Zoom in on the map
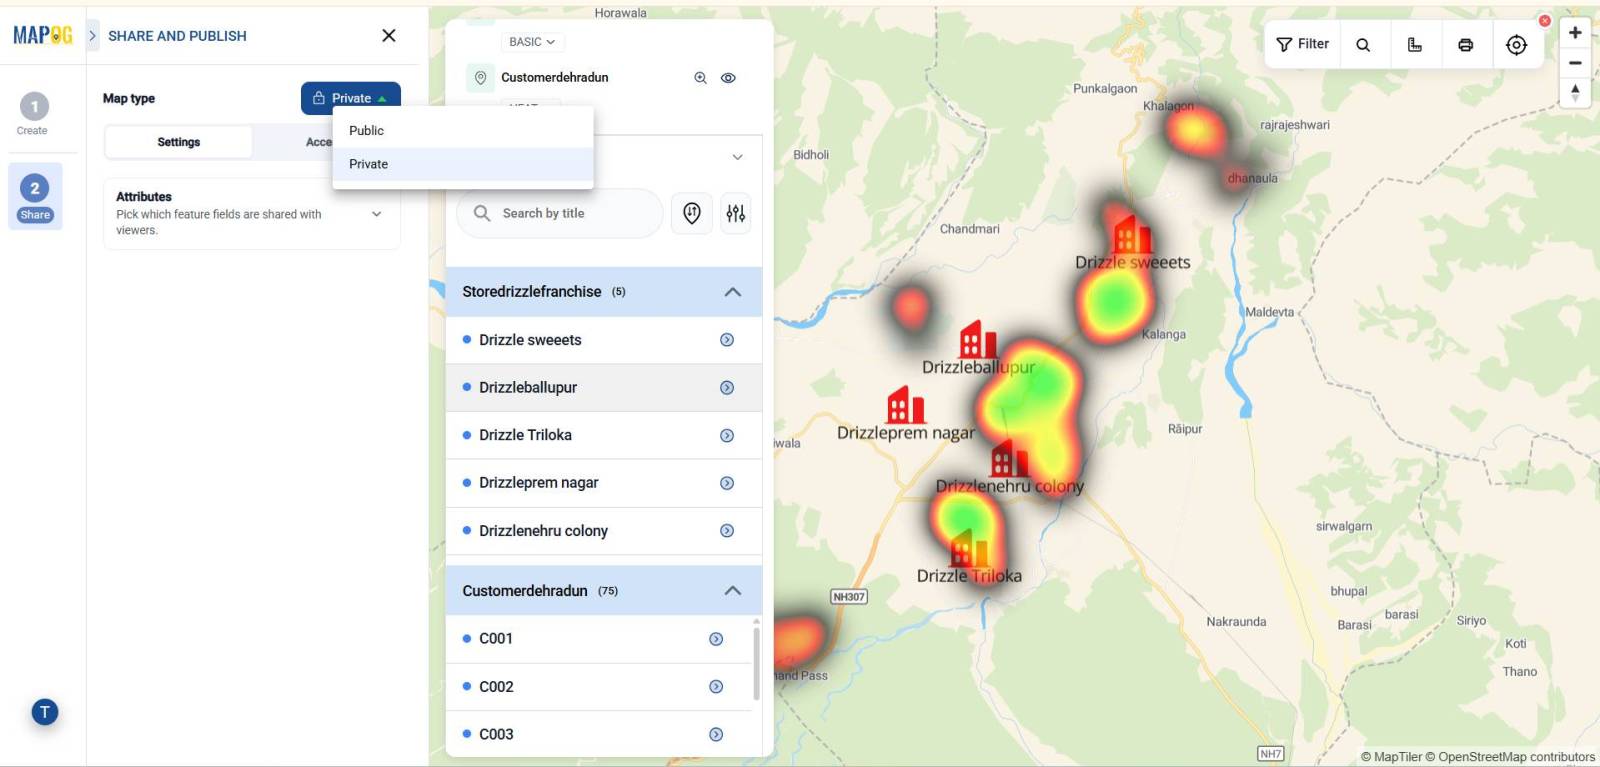The image size is (1600, 767). [x=1575, y=33]
